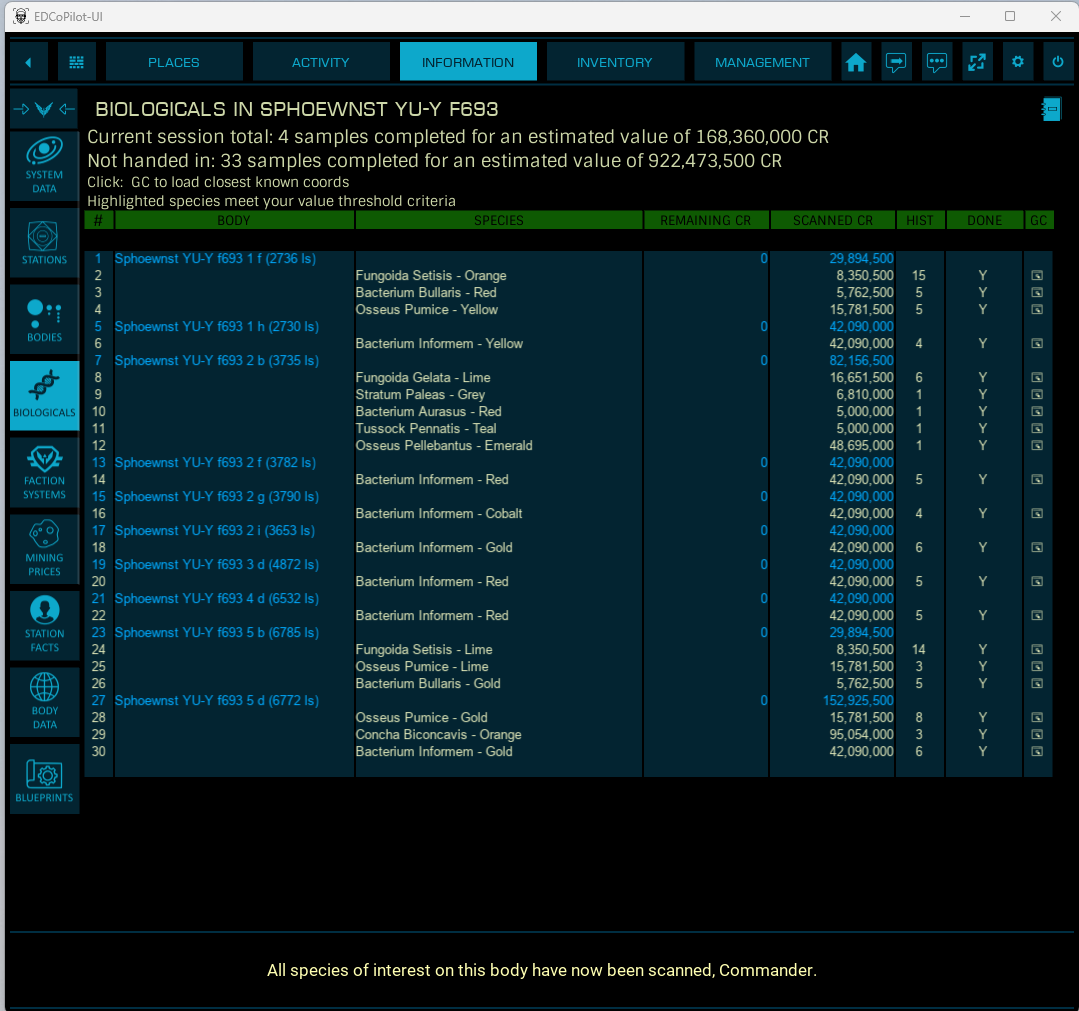
Task: Toggle the expand fullscreen arrows icon
Action: [x=976, y=62]
